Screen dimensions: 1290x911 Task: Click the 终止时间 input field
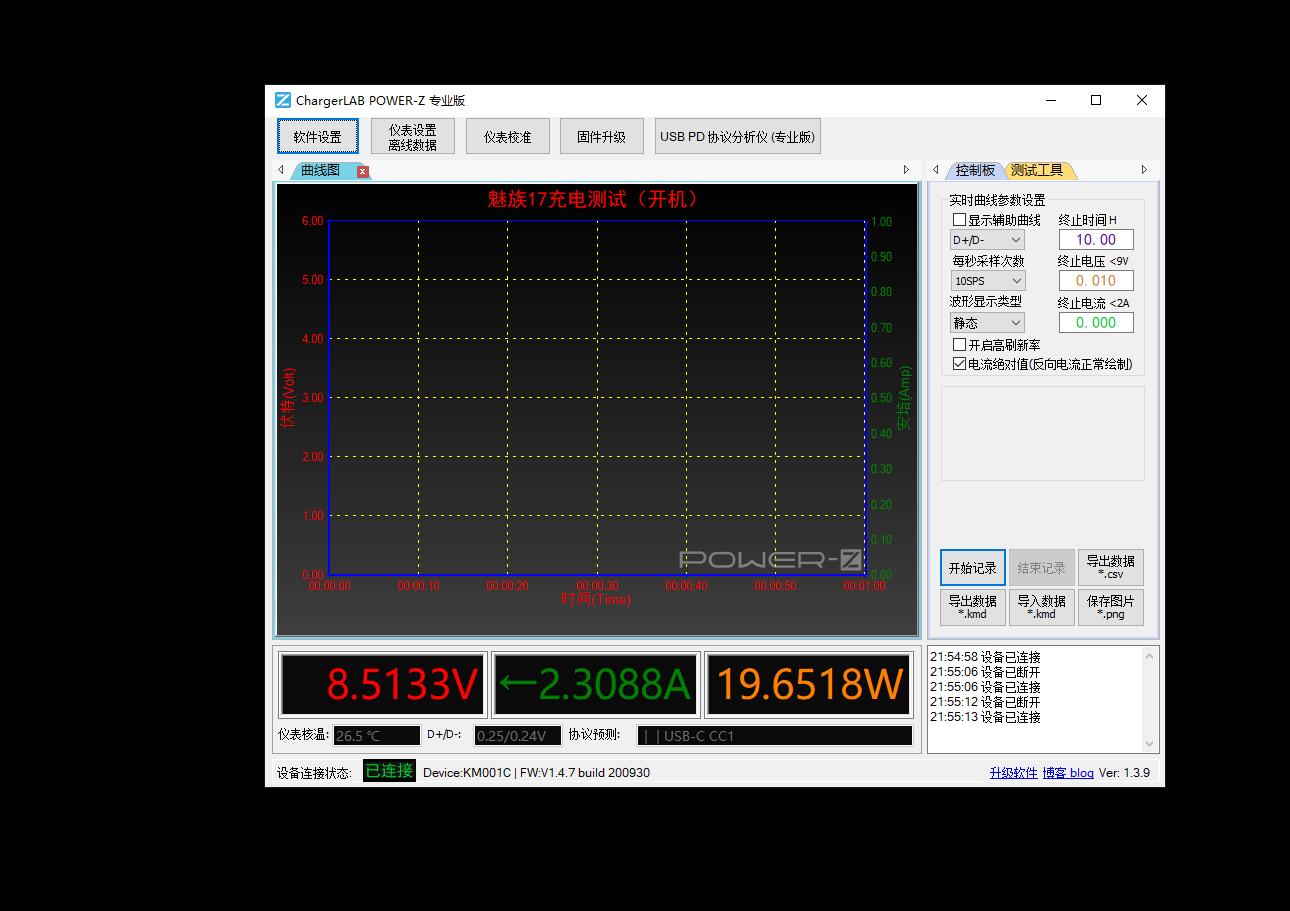[1095, 240]
